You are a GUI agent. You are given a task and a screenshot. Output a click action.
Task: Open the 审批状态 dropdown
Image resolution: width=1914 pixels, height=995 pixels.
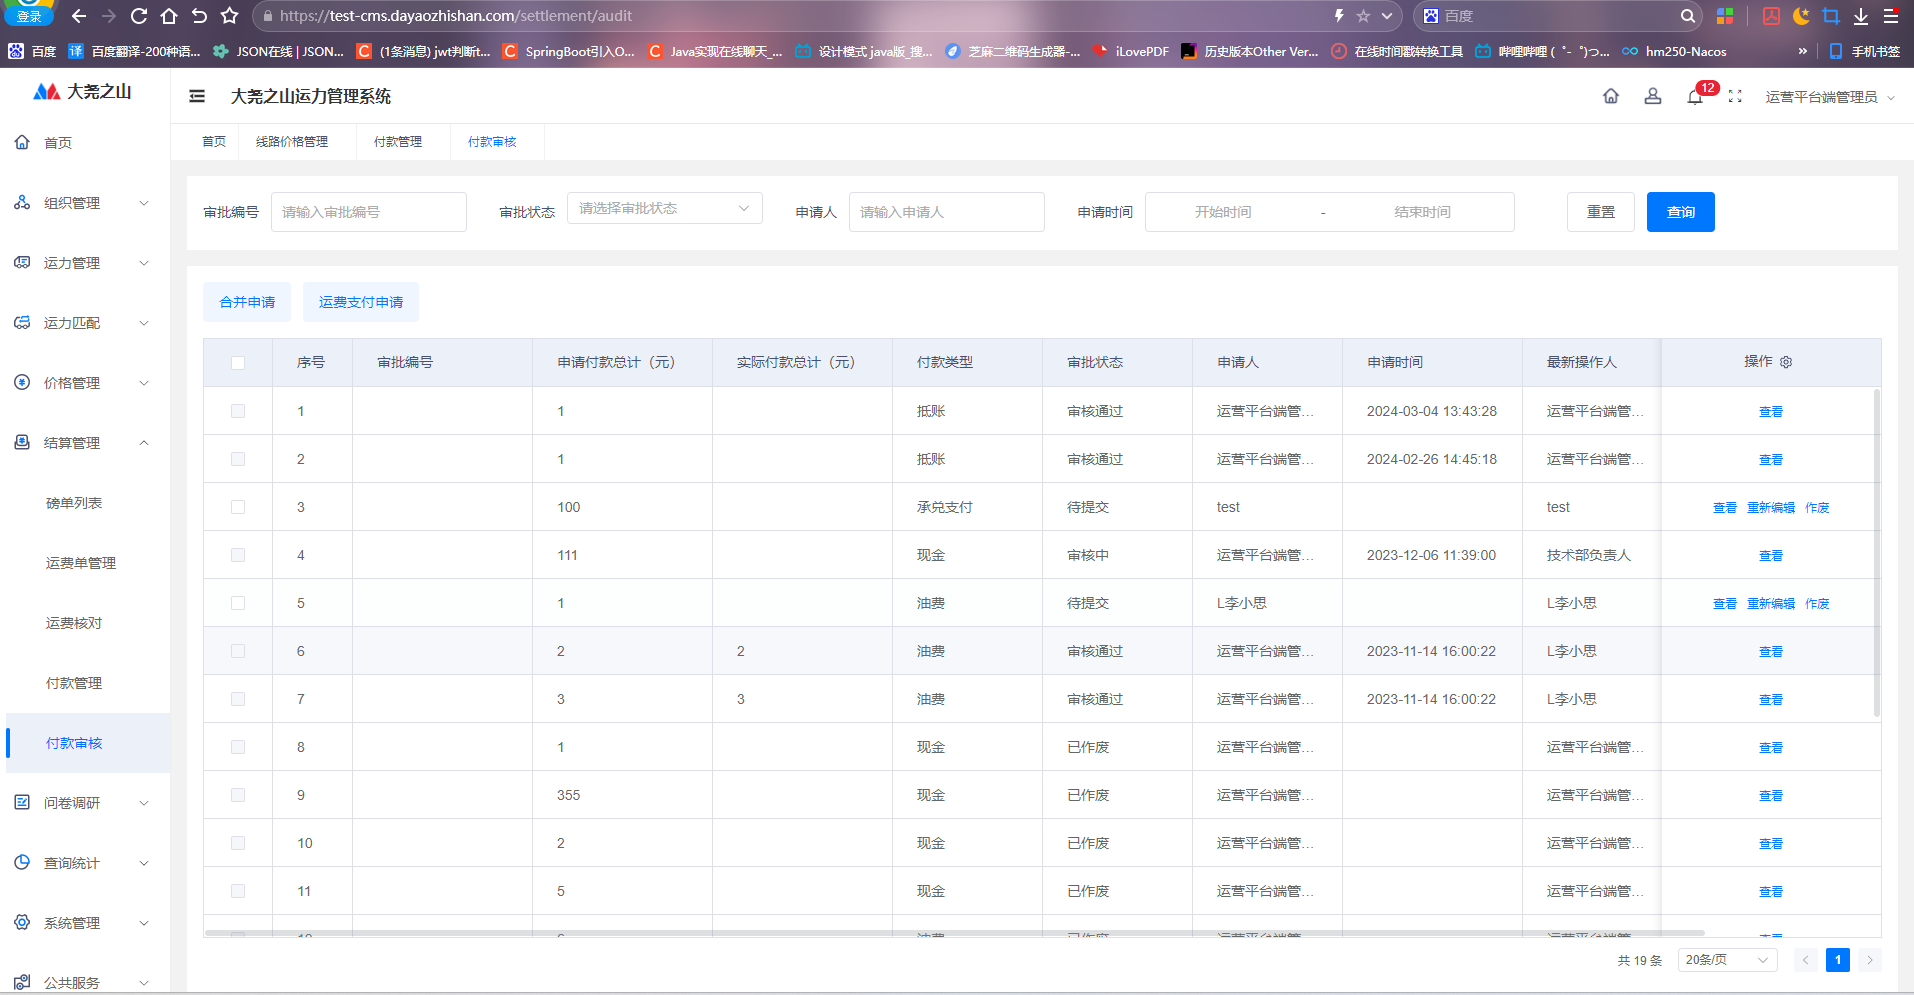tap(665, 208)
